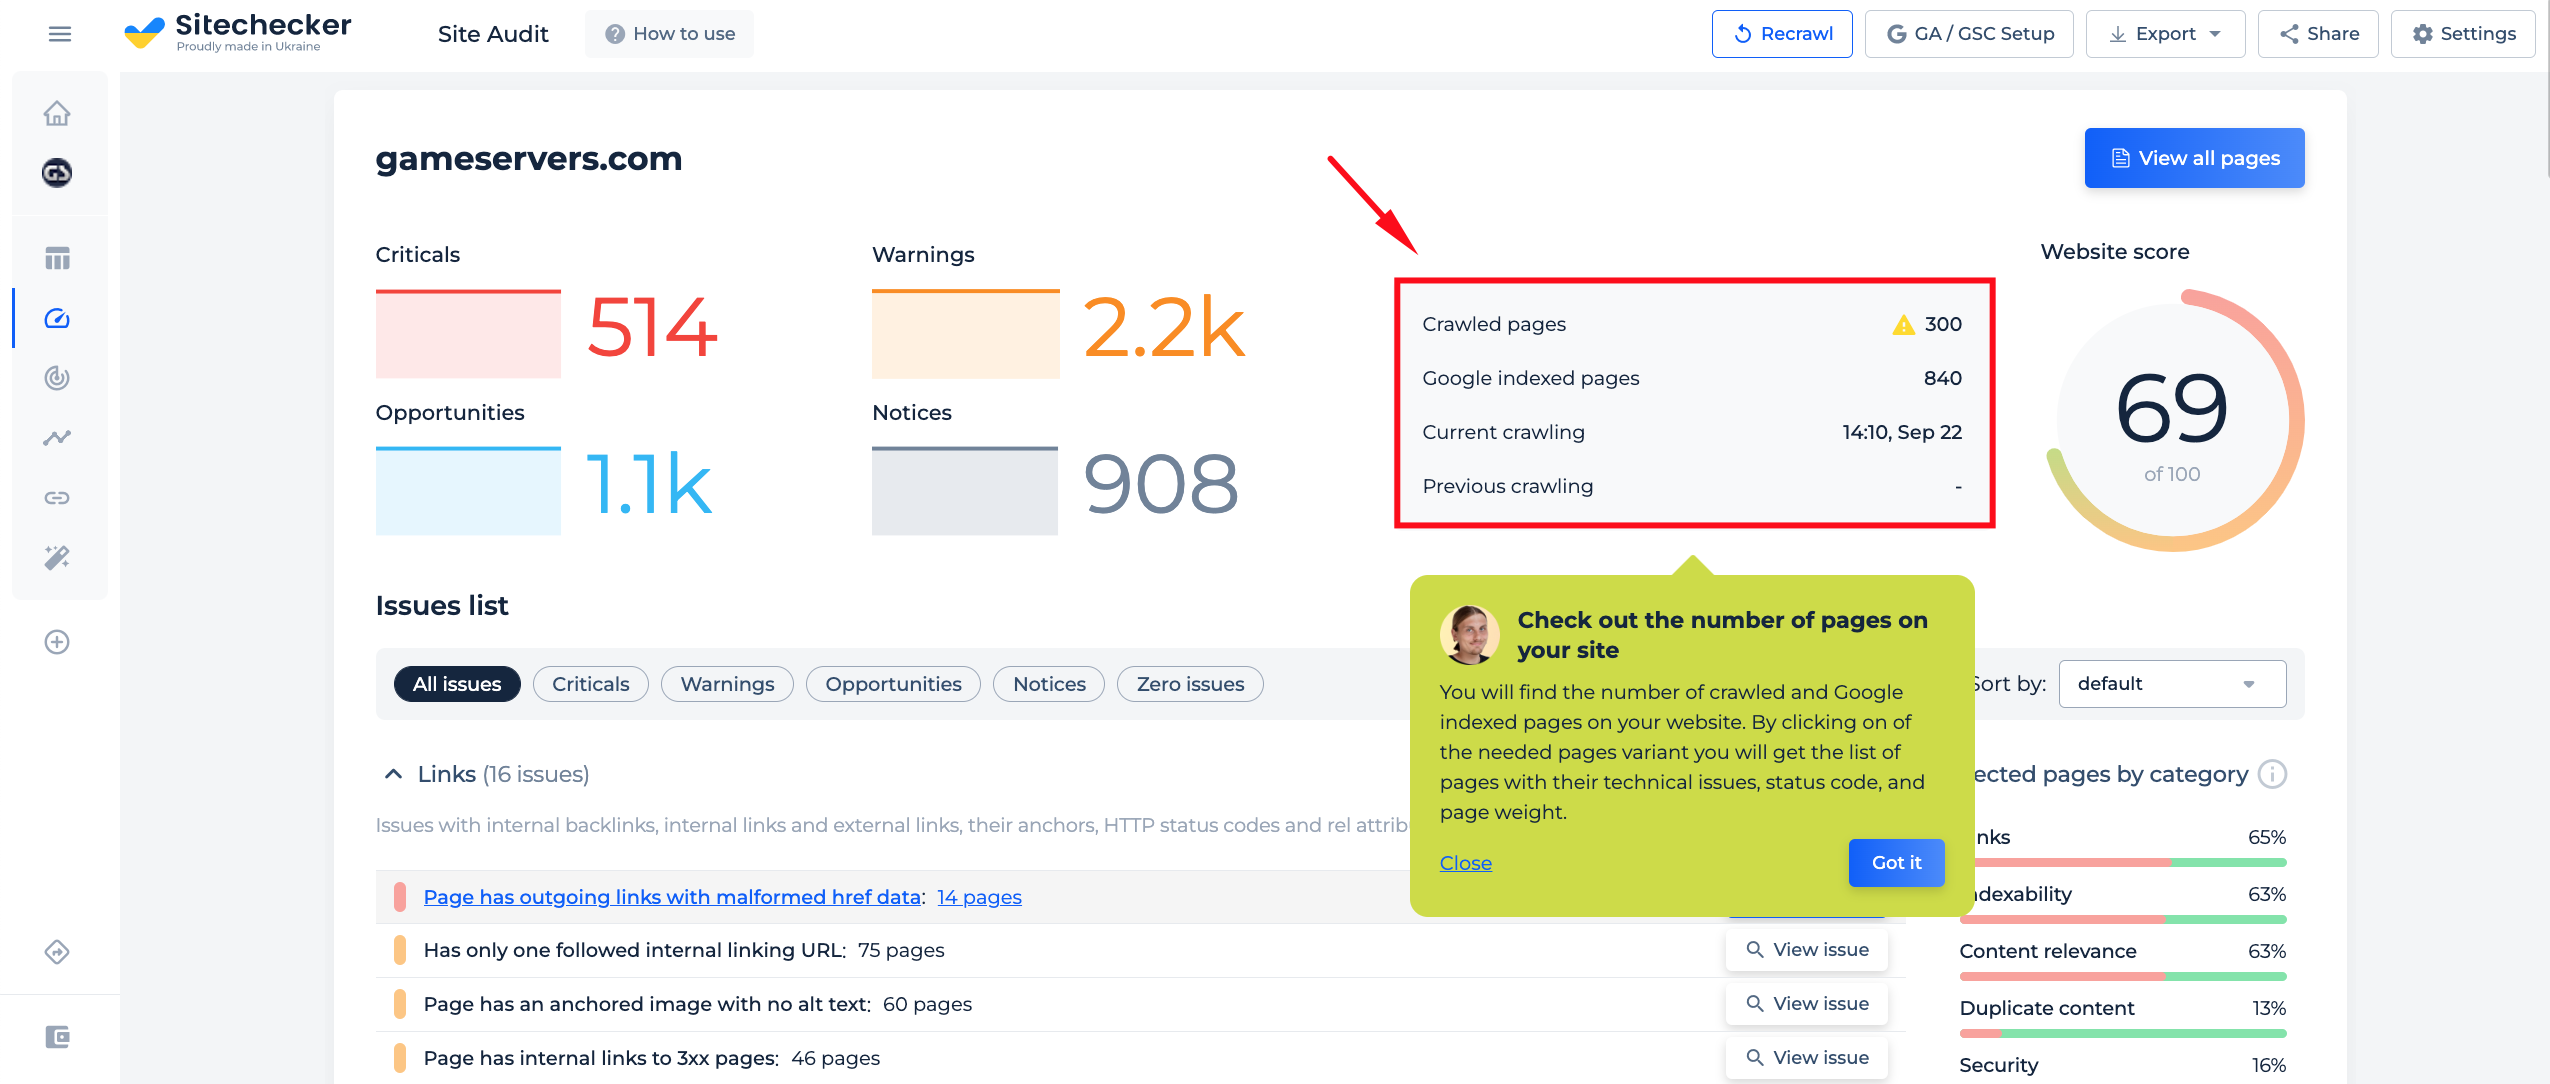Click the blue Opportunities color block

[468, 491]
